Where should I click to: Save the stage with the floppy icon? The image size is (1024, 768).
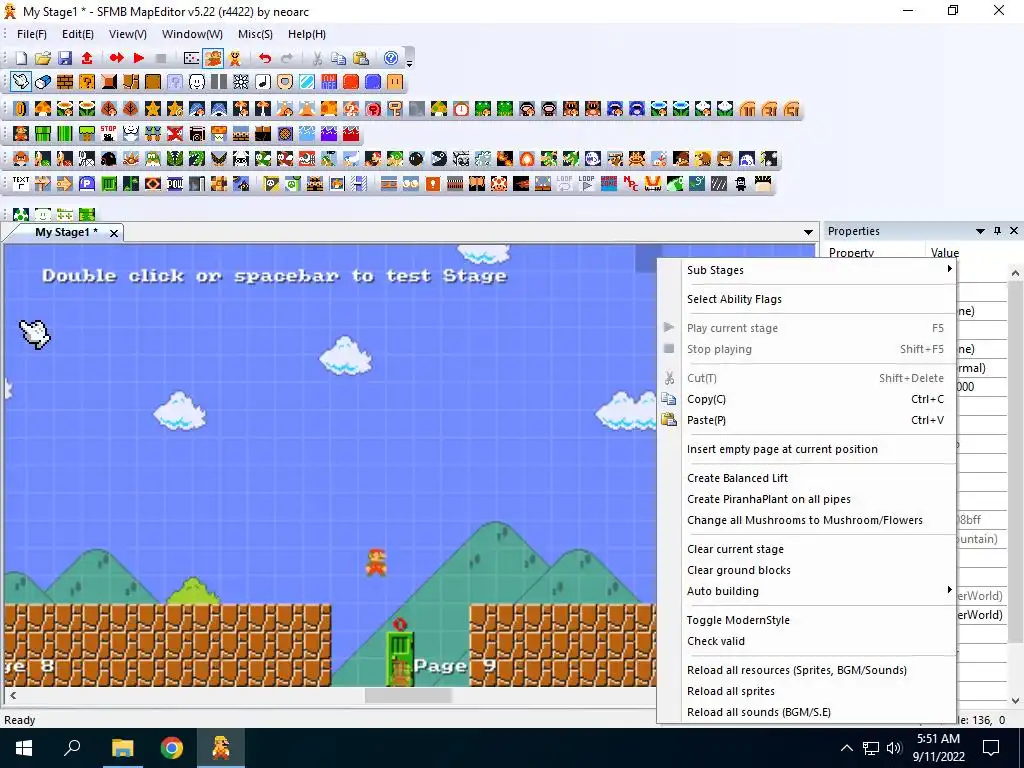point(65,58)
